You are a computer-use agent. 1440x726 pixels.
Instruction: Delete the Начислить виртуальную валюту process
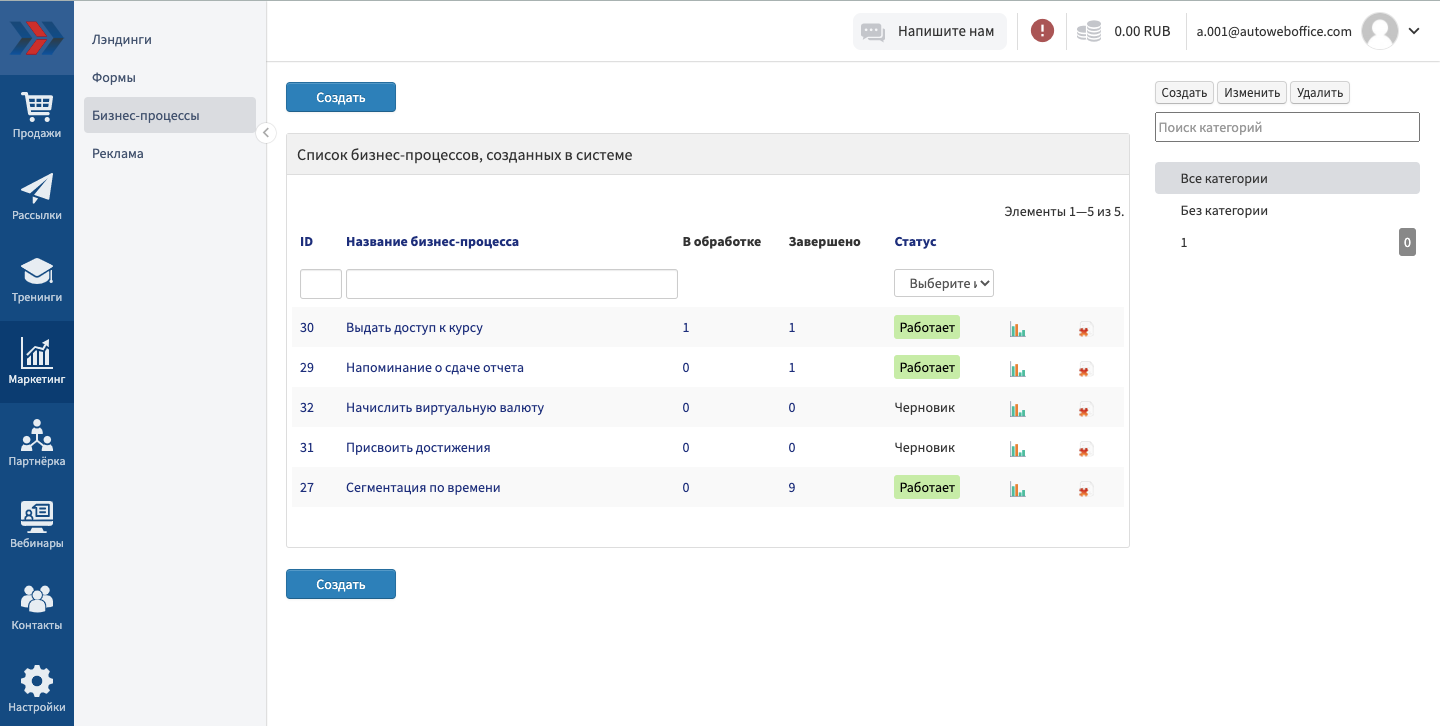pyautogui.click(x=1085, y=410)
